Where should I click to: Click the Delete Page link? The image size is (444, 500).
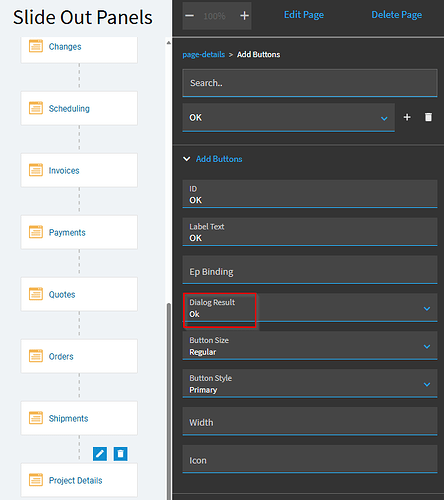pos(397,15)
